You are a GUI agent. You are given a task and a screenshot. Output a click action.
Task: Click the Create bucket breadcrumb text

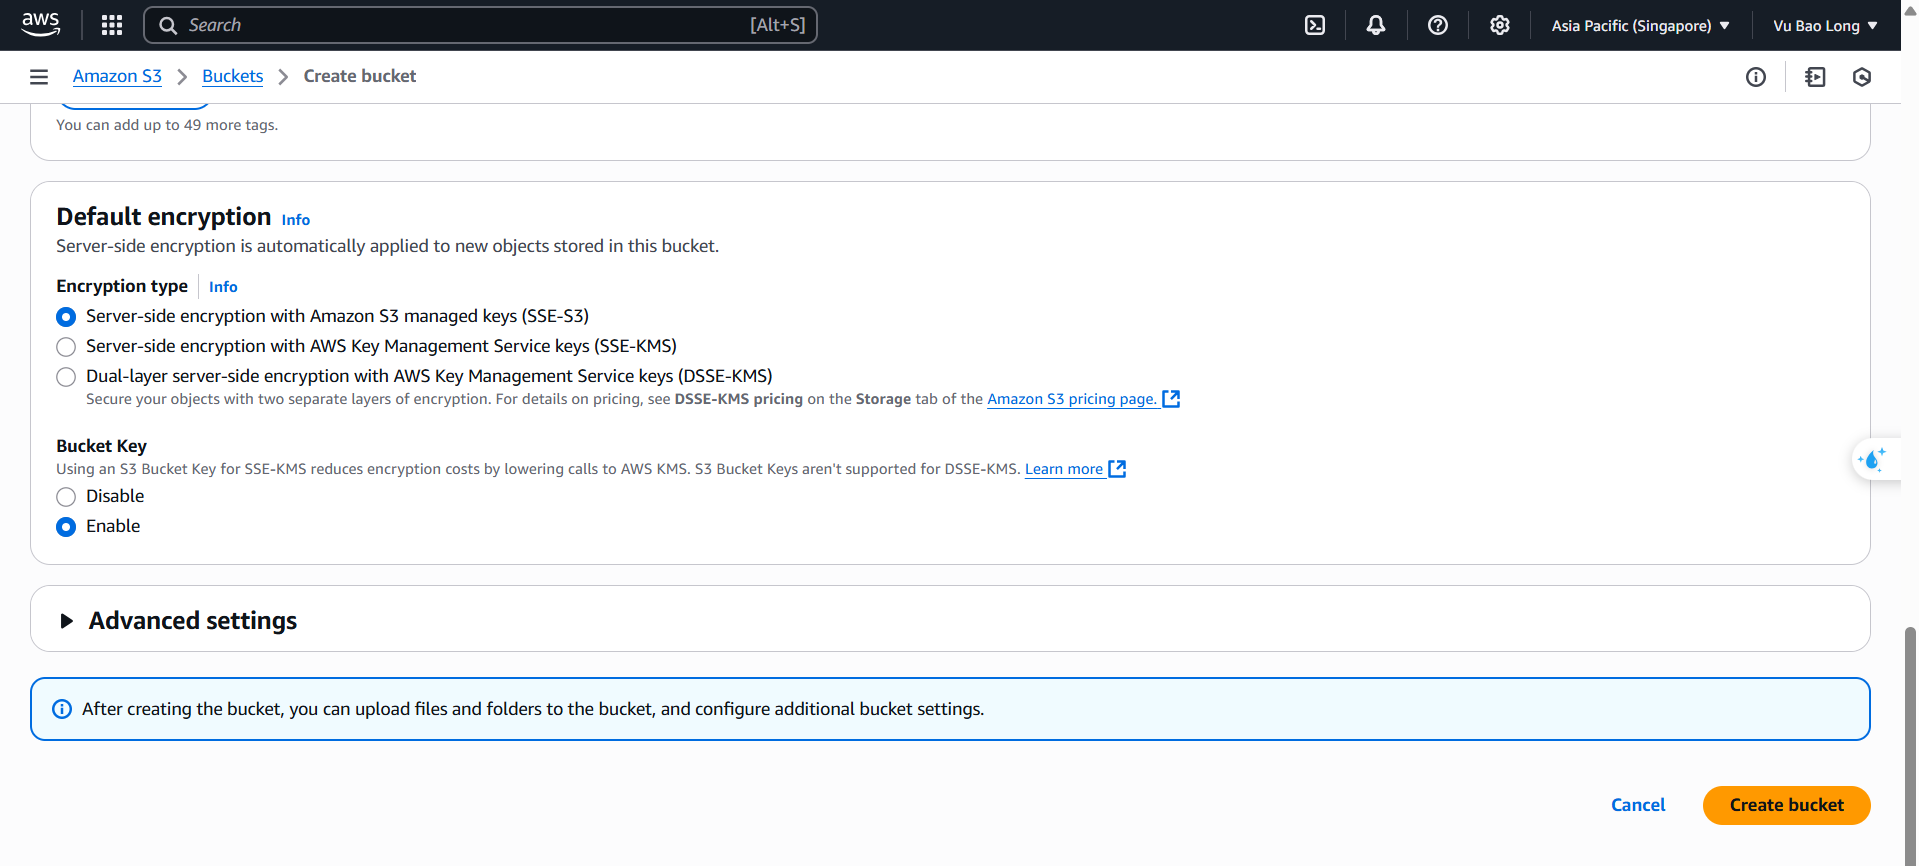pyautogui.click(x=360, y=76)
